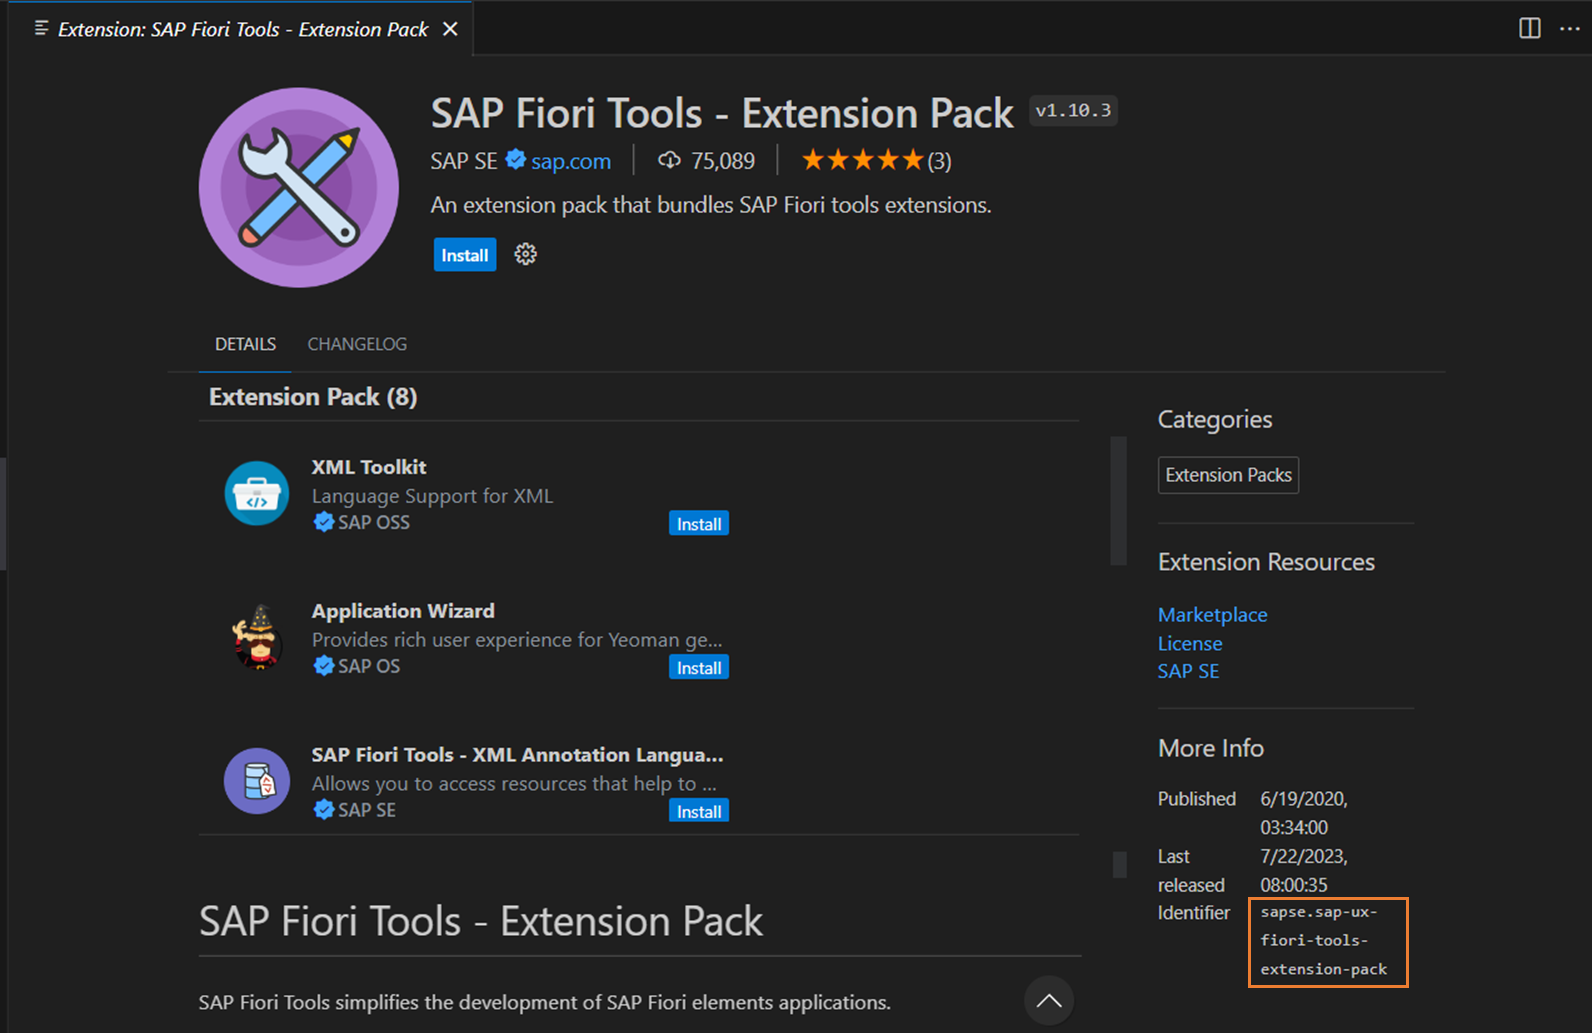Open the Marketplace resource link
This screenshot has width=1592, height=1033.
point(1212,615)
